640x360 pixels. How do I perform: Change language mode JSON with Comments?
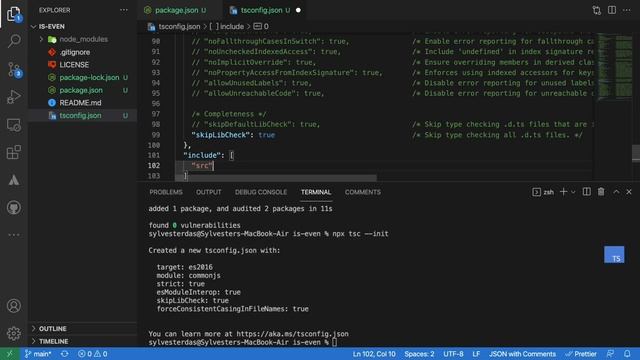coord(522,354)
